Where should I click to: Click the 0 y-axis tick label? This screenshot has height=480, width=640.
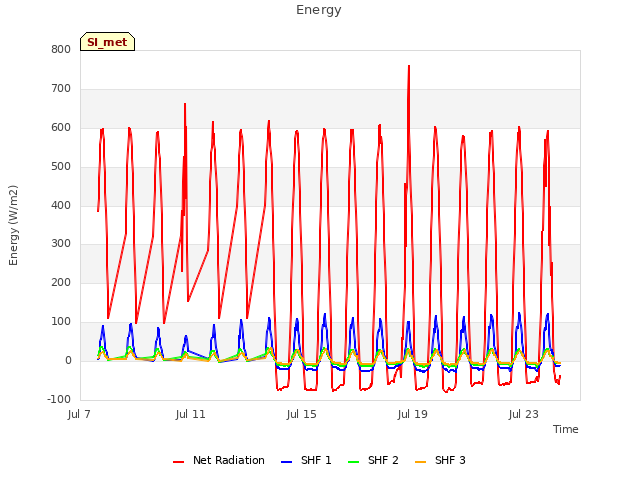pyautogui.click(x=68, y=361)
